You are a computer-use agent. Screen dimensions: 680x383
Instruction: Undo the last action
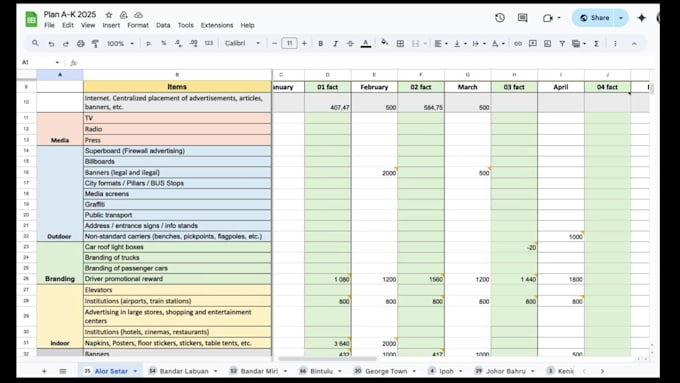(x=51, y=43)
